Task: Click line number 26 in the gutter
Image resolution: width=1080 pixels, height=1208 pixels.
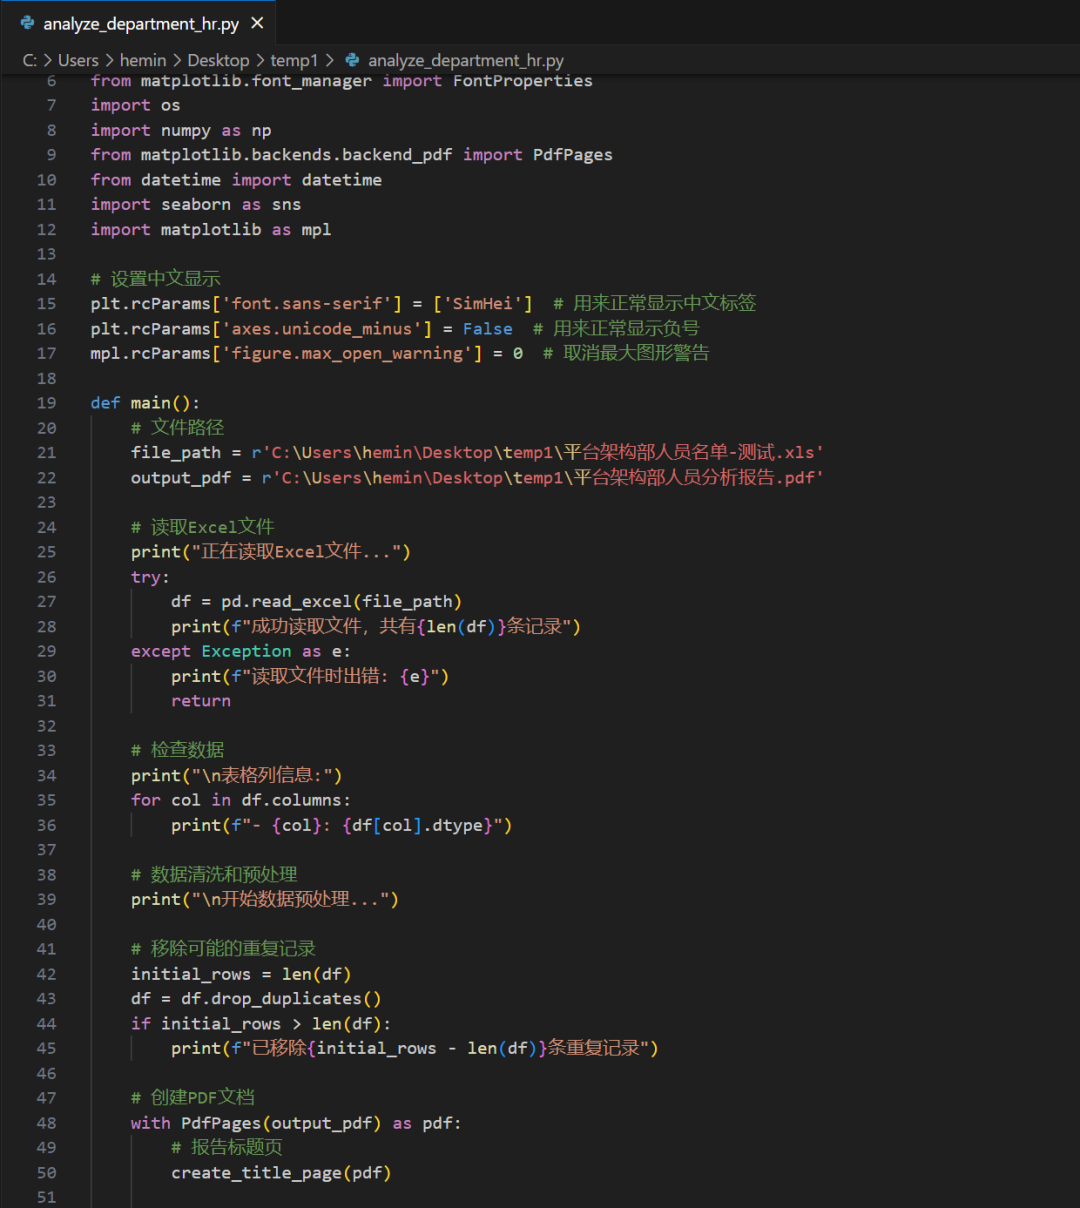Action: (47, 577)
